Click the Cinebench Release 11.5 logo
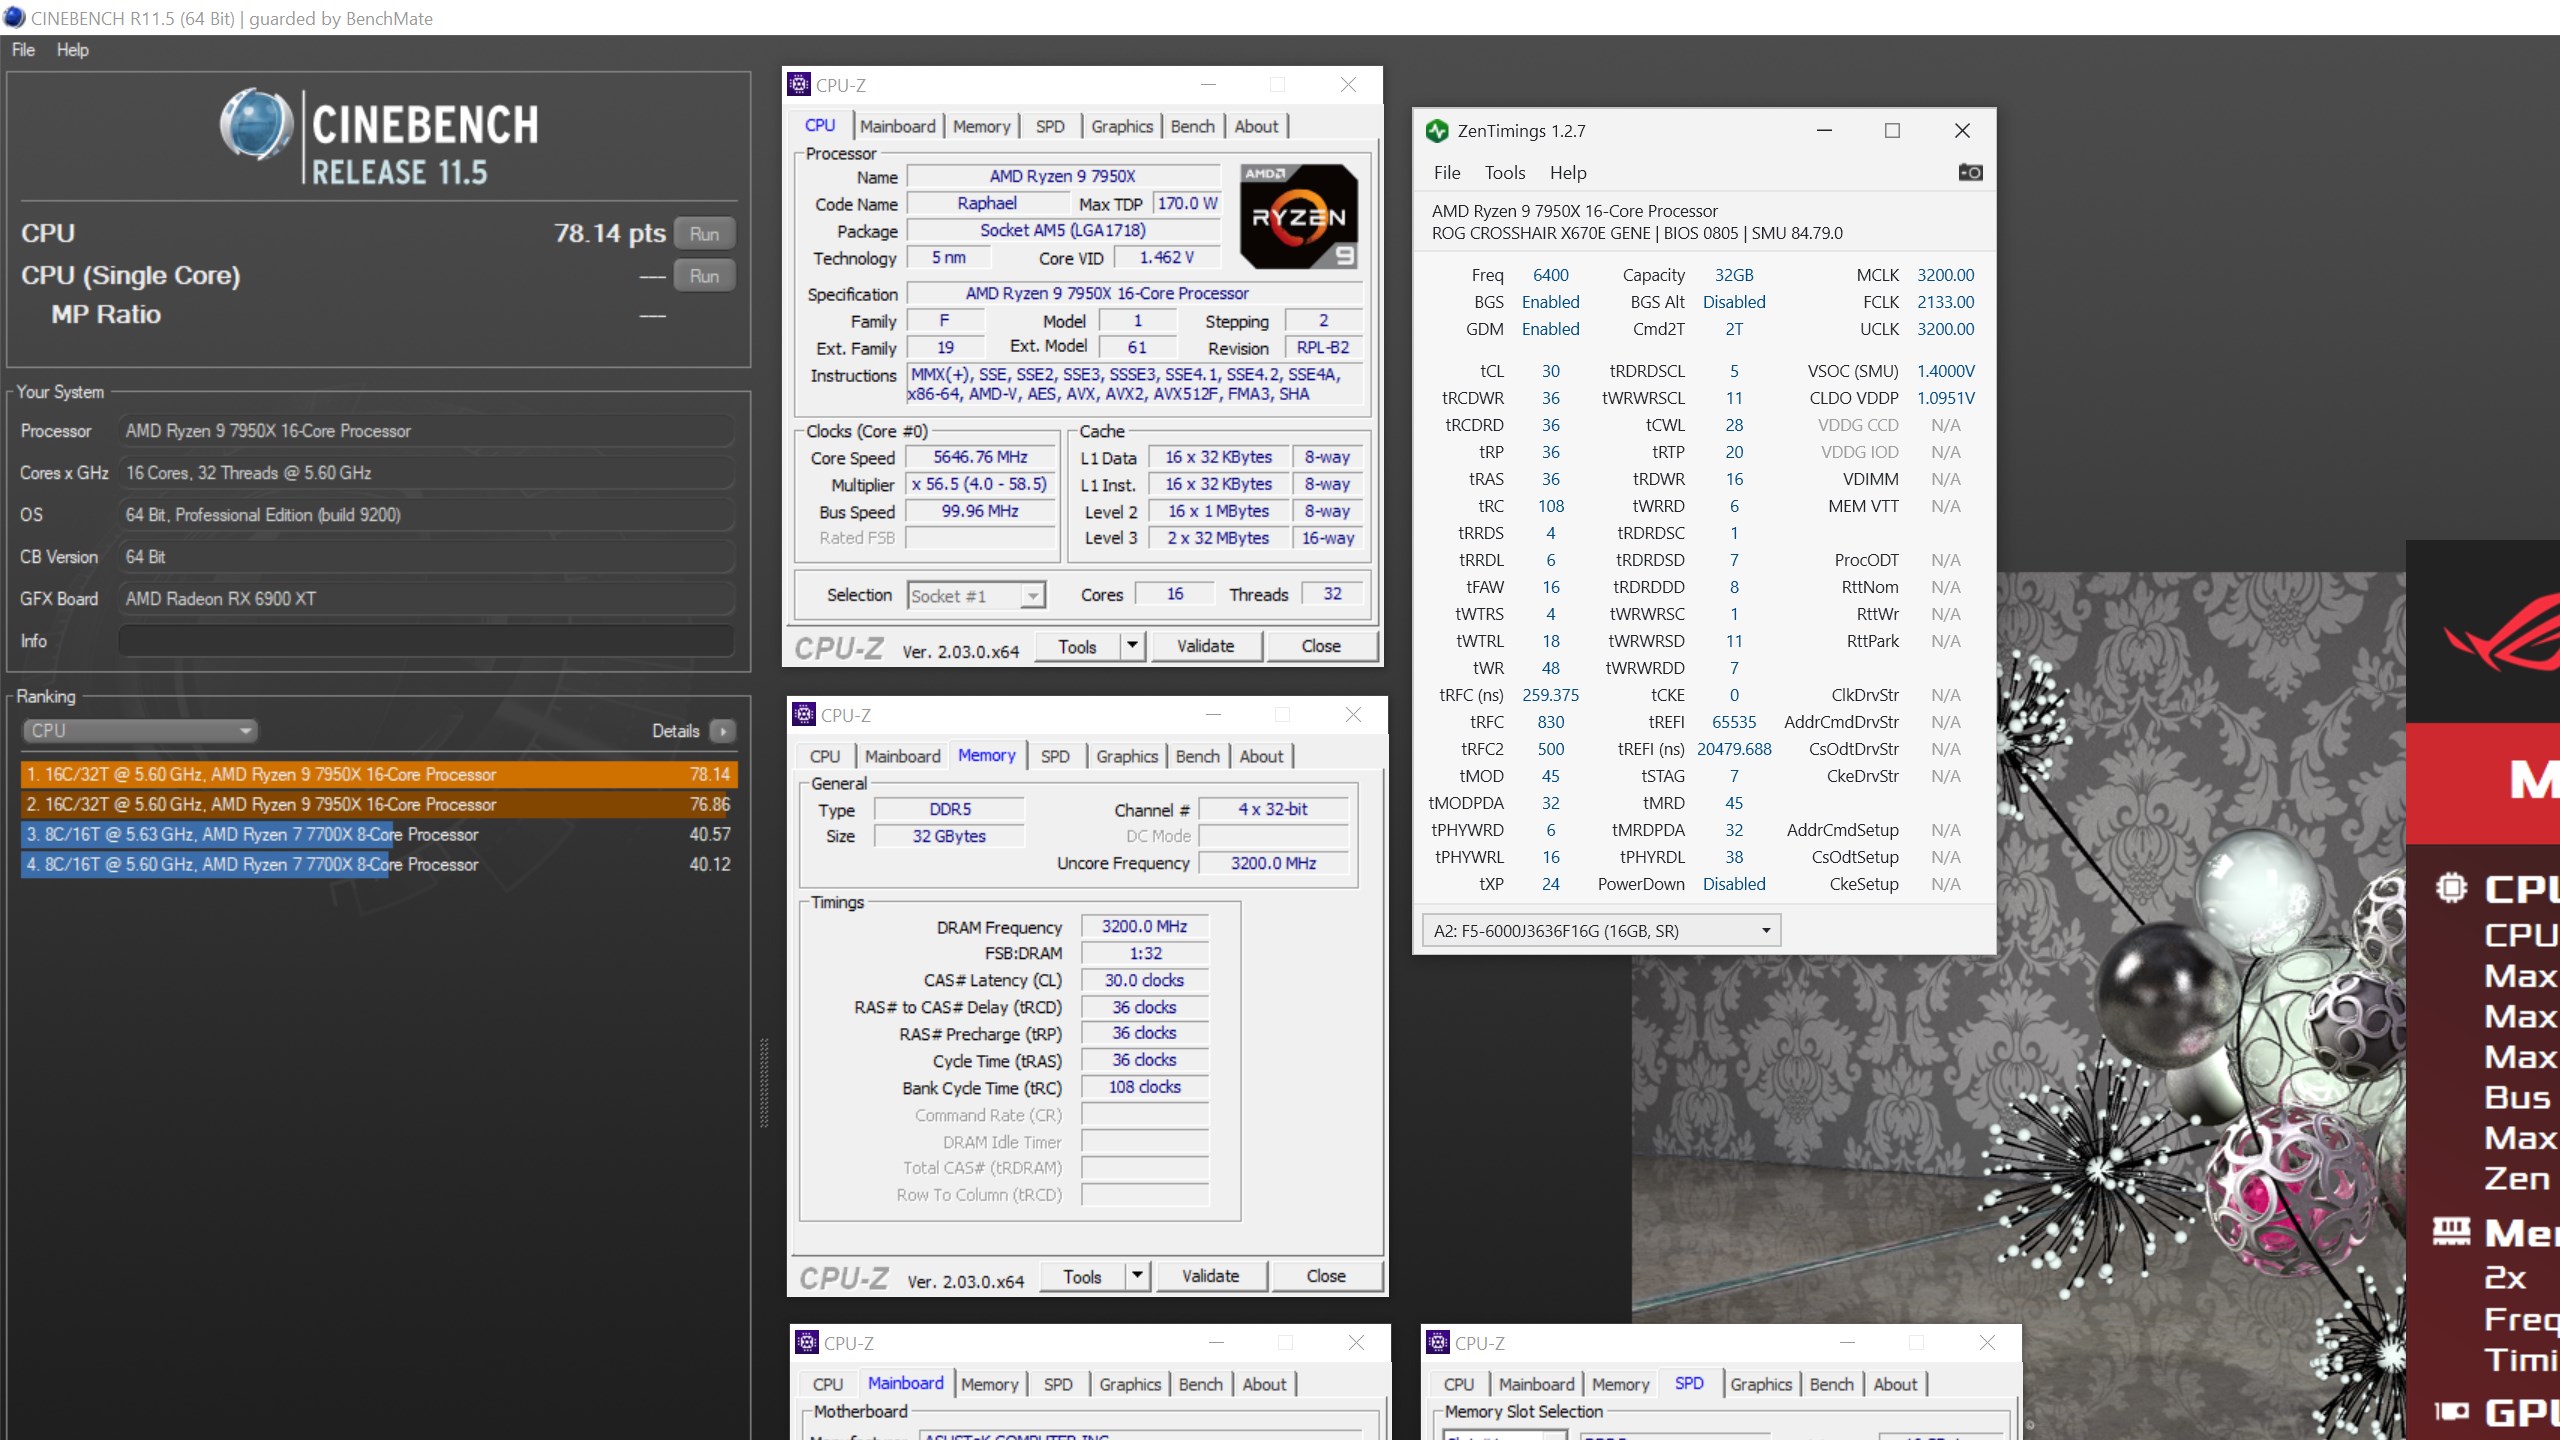The width and height of the screenshot is (2560, 1440). point(380,138)
